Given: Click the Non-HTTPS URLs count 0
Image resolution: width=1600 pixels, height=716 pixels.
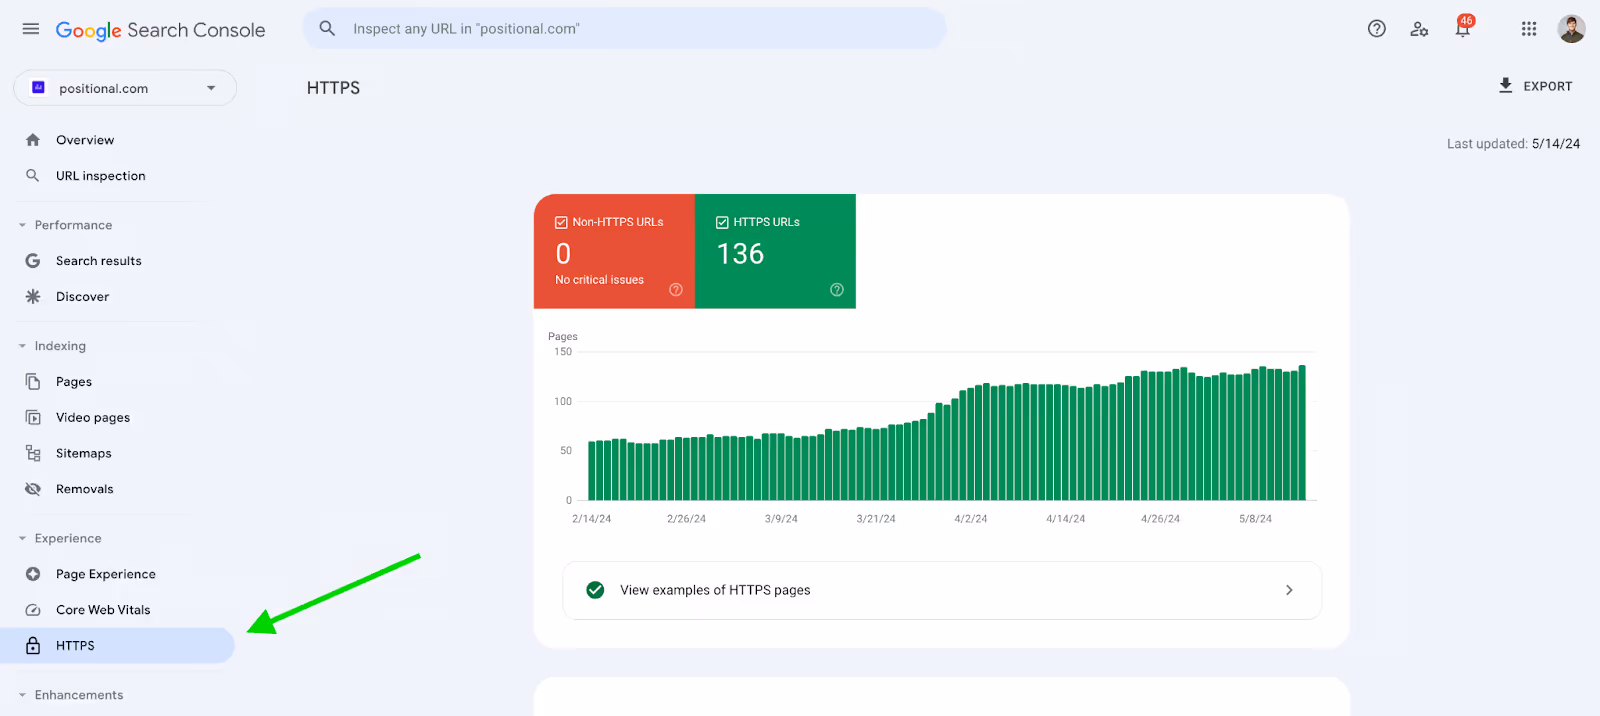Looking at the screenshot, I should [563, 254].
